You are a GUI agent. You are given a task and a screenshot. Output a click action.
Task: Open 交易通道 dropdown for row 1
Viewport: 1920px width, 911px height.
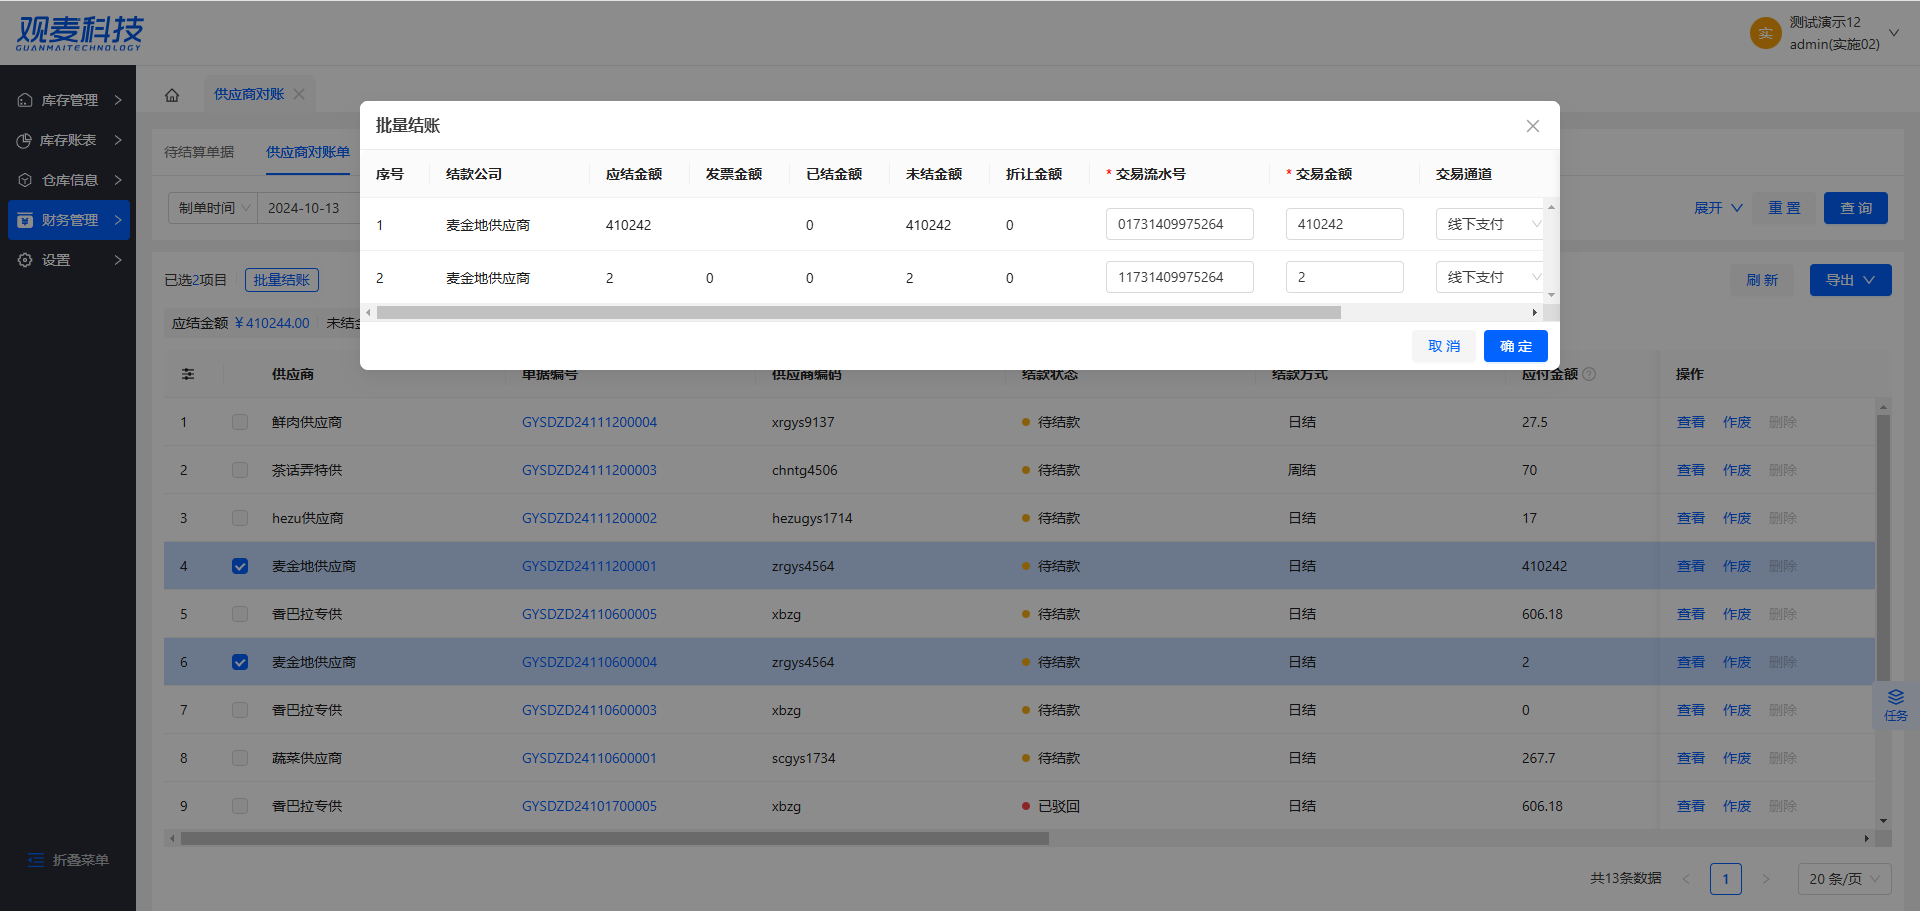pyautogui.click(x=1490, y=224)
